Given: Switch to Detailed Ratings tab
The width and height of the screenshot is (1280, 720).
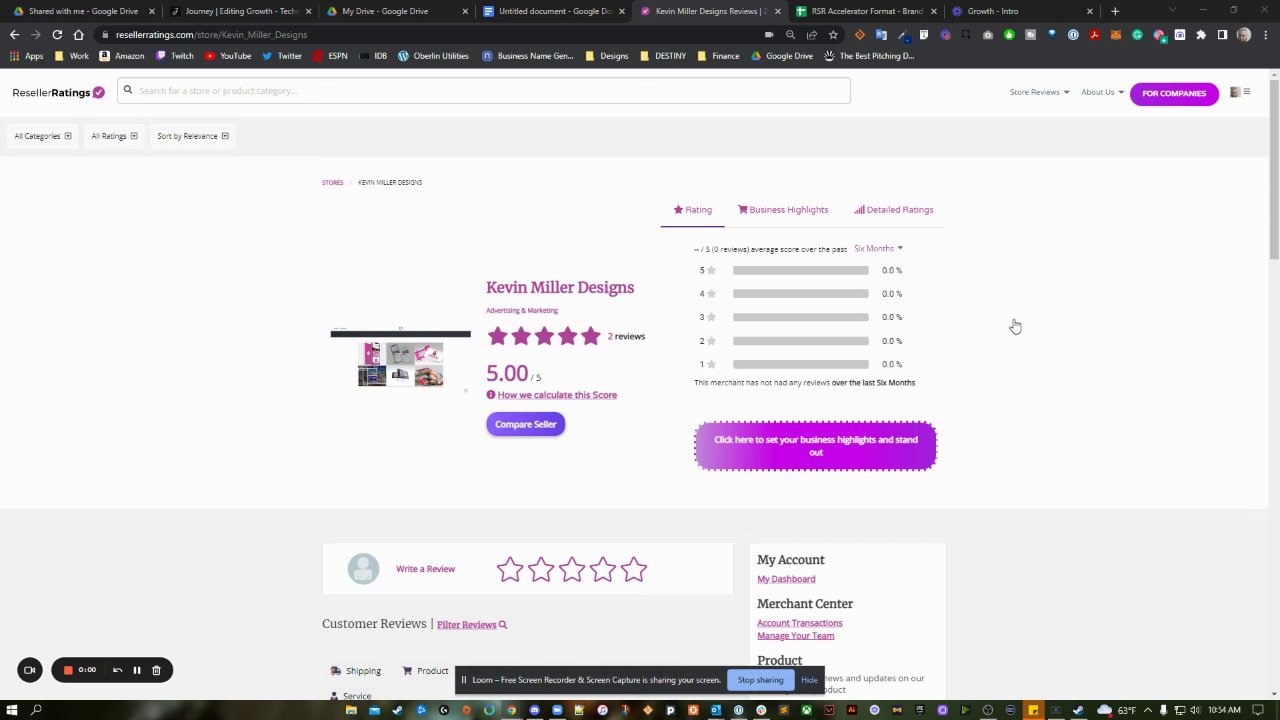Looking at the screenshot, I should (894, 210).
